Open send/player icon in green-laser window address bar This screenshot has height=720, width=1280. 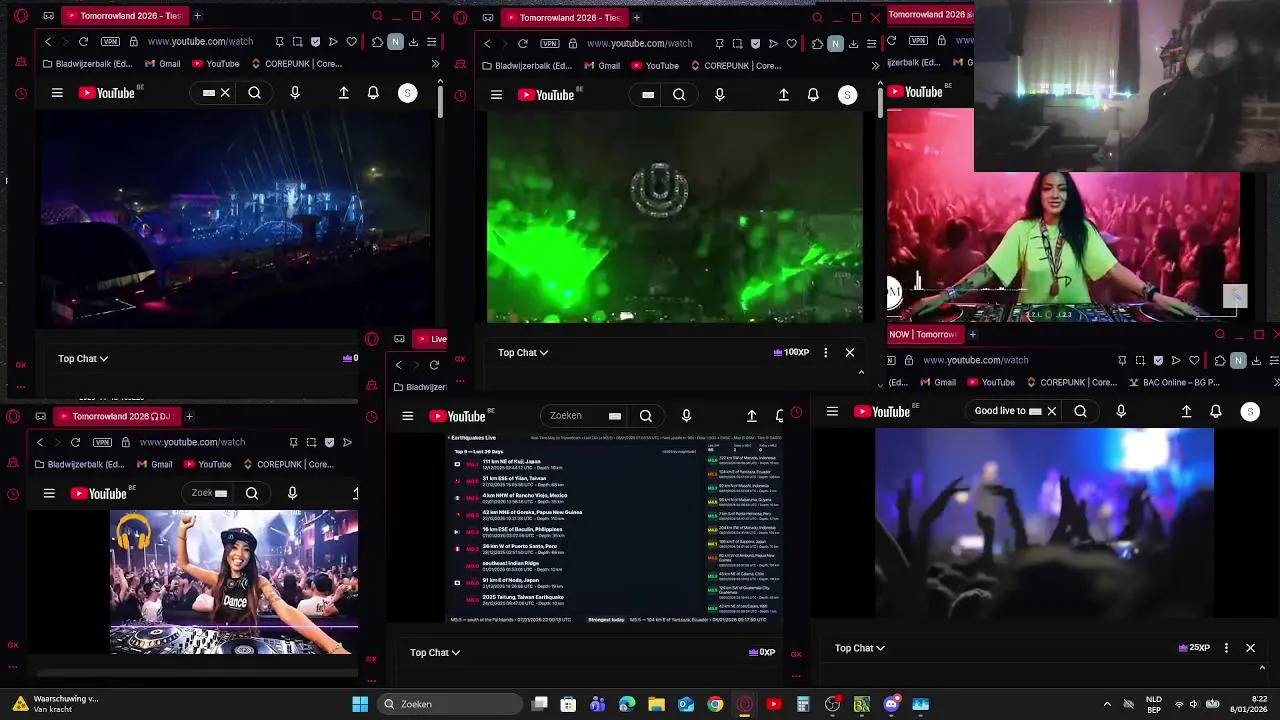point(773,43)
